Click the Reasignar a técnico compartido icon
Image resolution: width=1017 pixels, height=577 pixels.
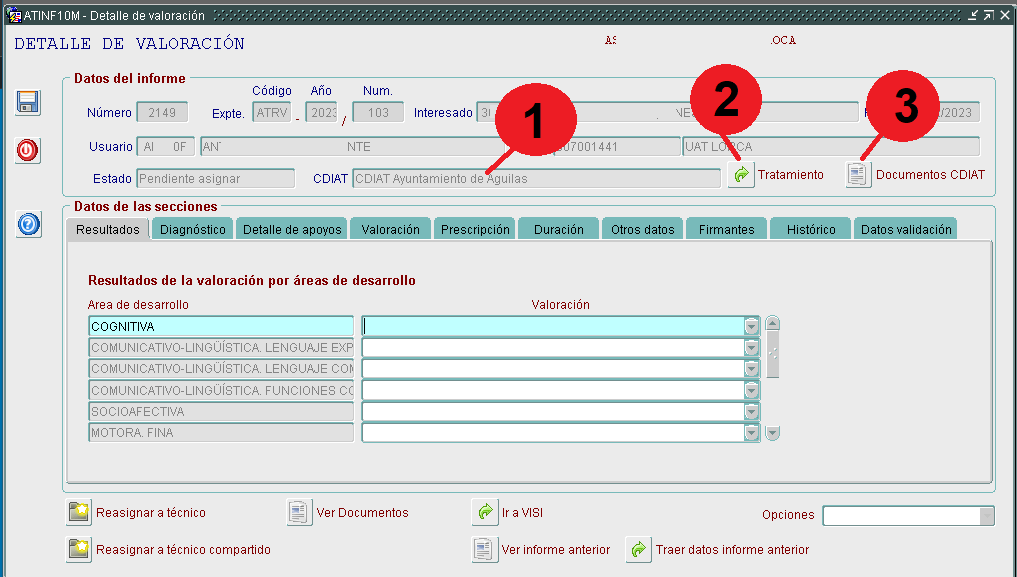[x=79, y=550]
